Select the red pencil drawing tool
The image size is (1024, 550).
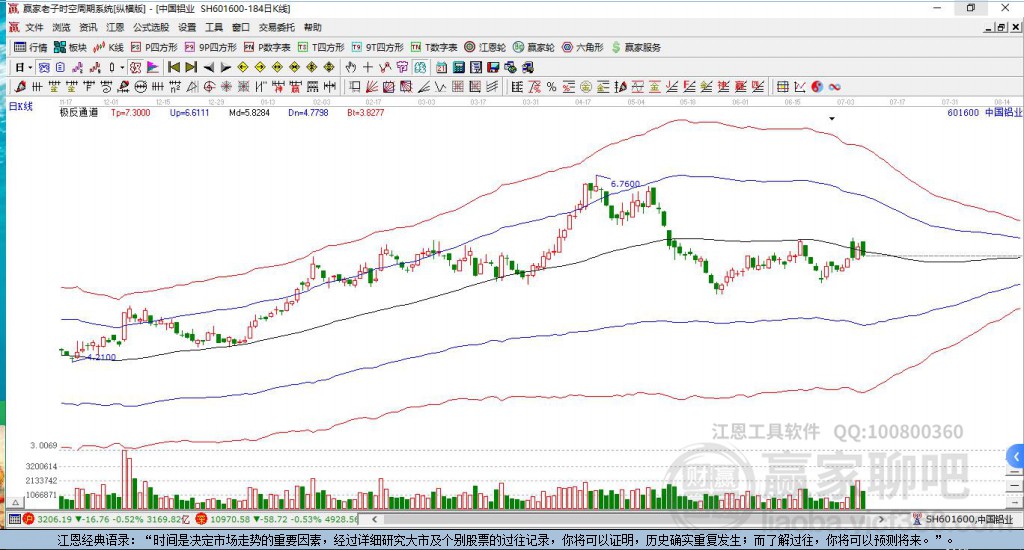[20, 87]
